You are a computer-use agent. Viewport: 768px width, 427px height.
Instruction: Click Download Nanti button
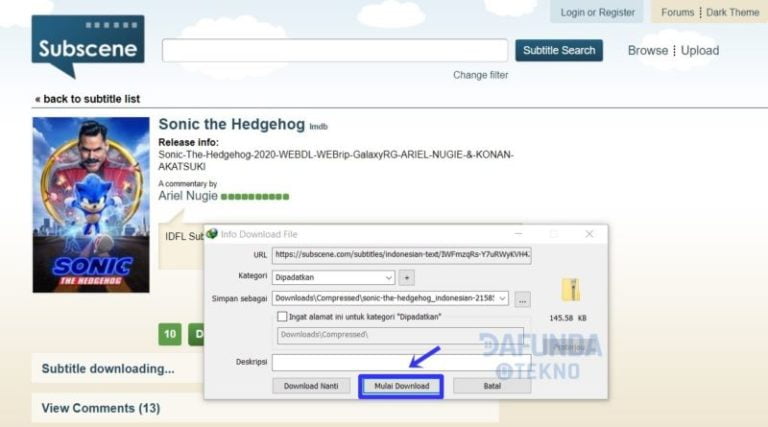(x=311, y=386)
